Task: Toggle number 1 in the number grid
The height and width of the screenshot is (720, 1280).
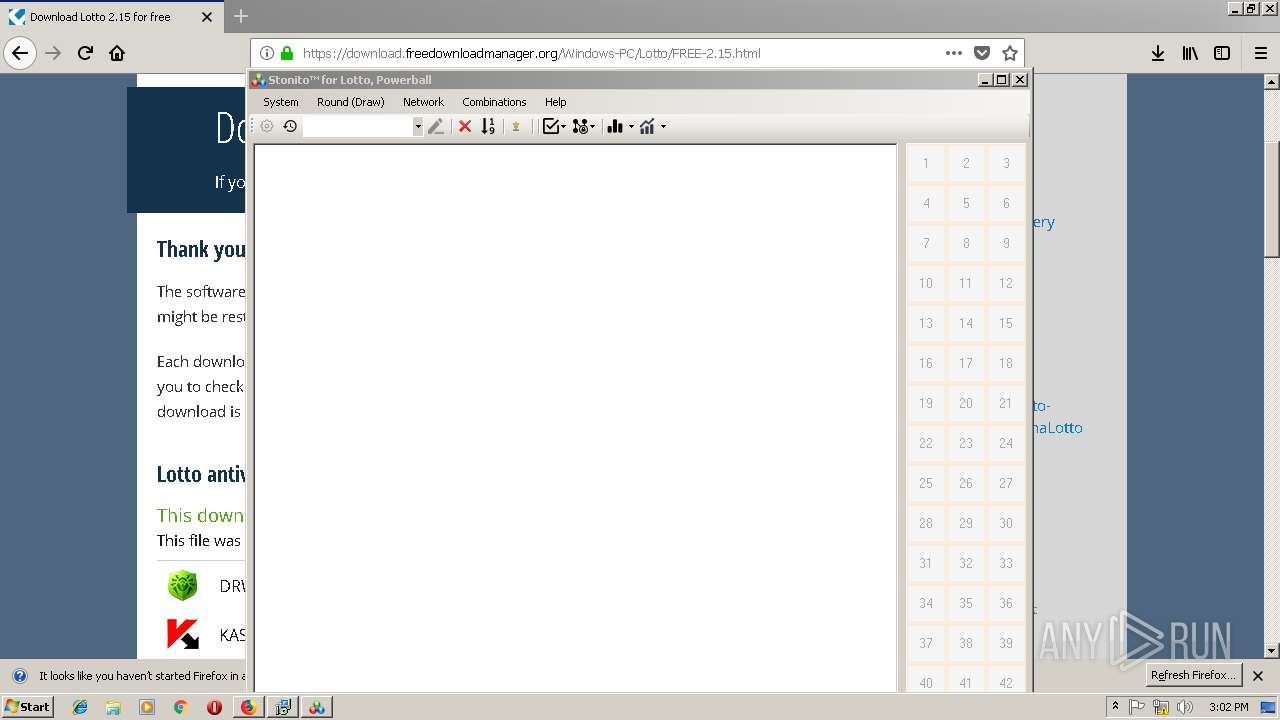Action: [926, 163]
